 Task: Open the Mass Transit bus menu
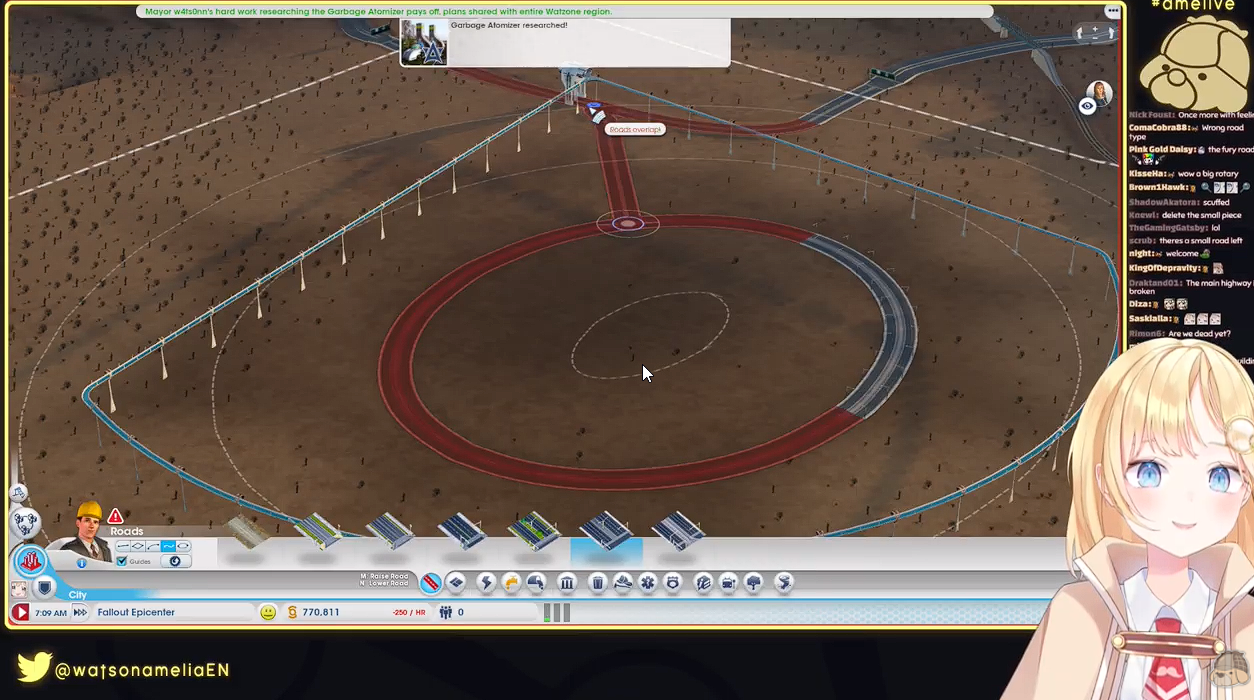pos(728,582)
